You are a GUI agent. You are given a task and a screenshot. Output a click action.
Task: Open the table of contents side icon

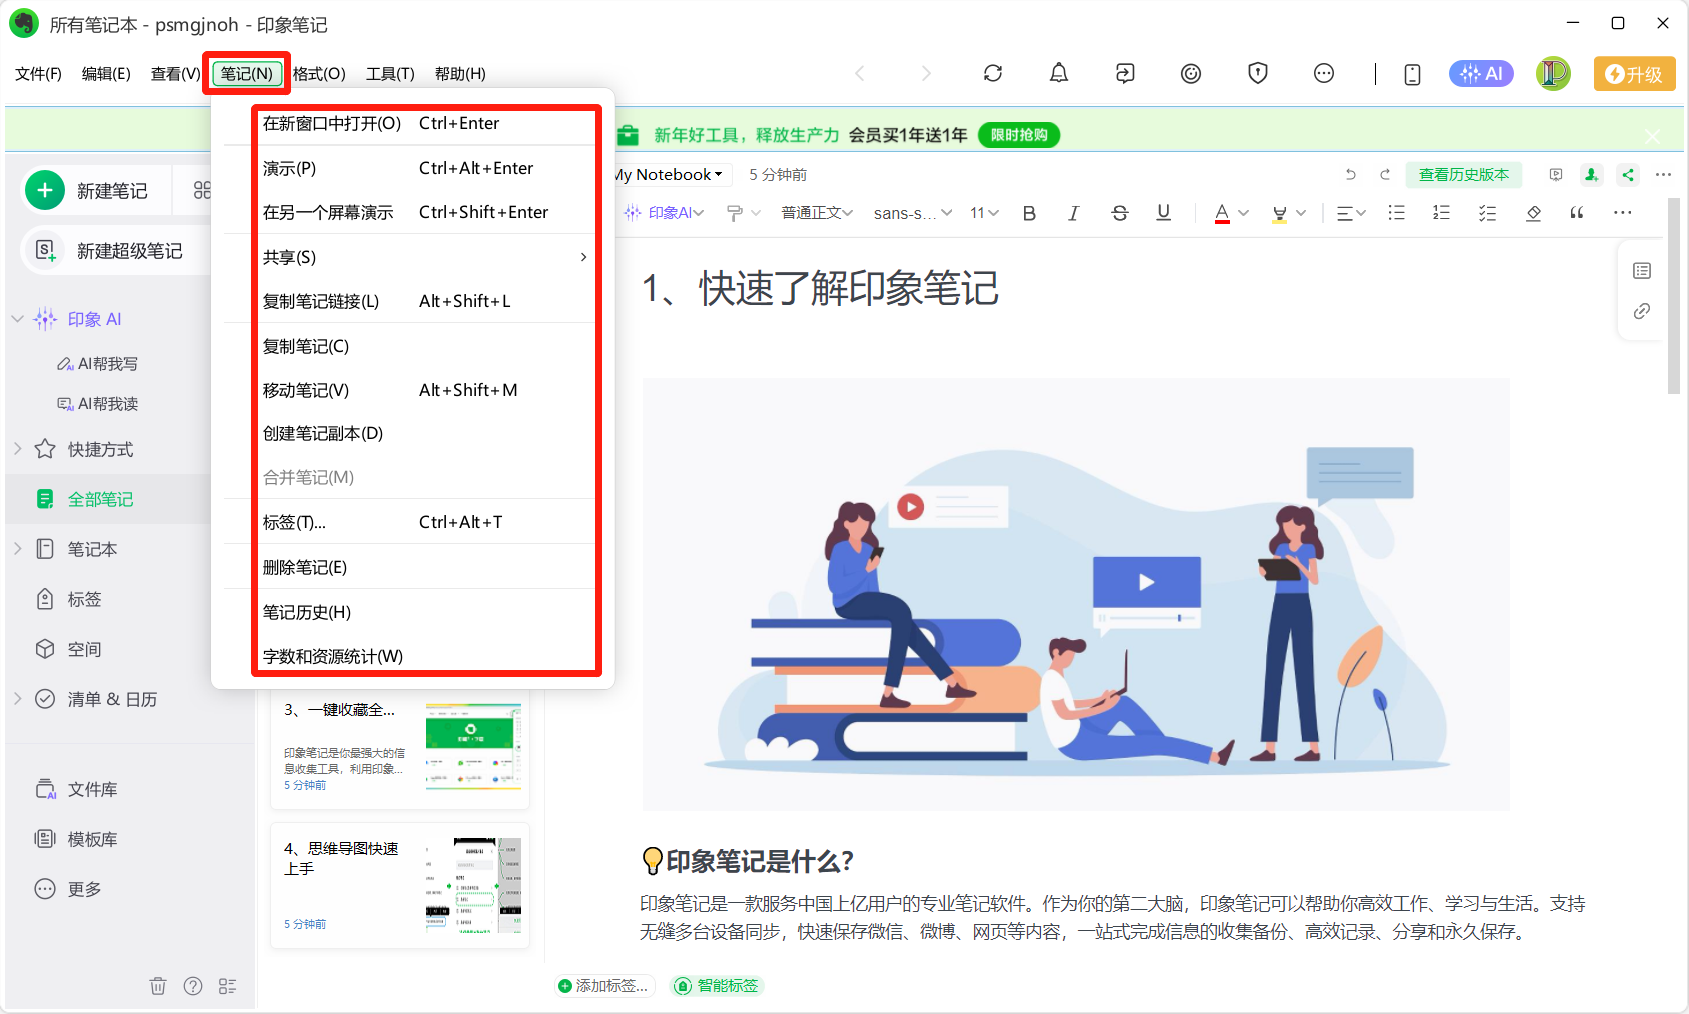[1642, 270]
